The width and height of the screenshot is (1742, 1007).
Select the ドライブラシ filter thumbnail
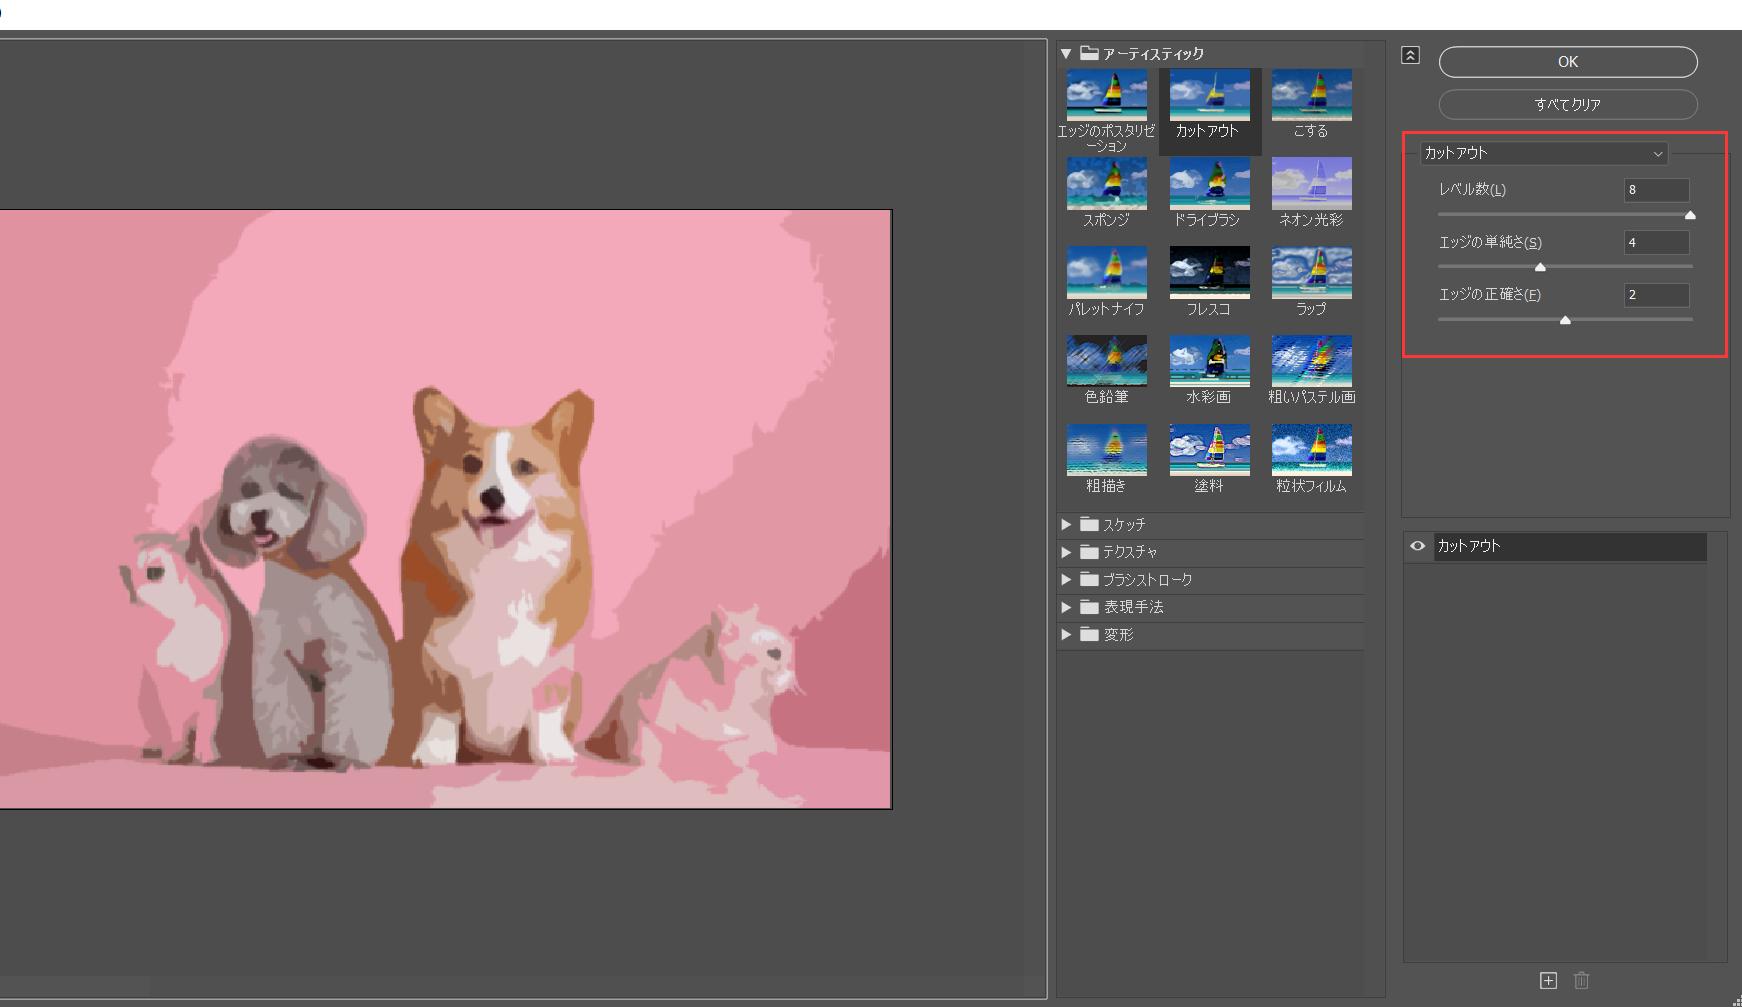pos(1209,184)
